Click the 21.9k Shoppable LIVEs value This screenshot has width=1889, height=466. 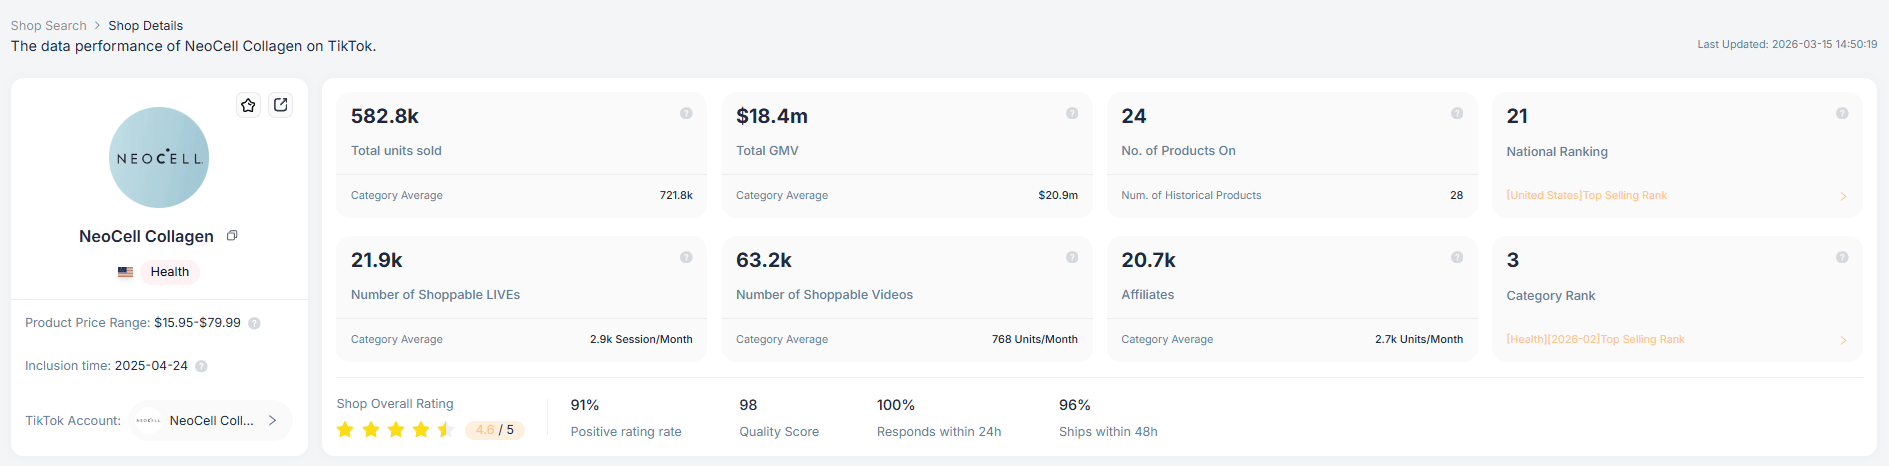377,260
